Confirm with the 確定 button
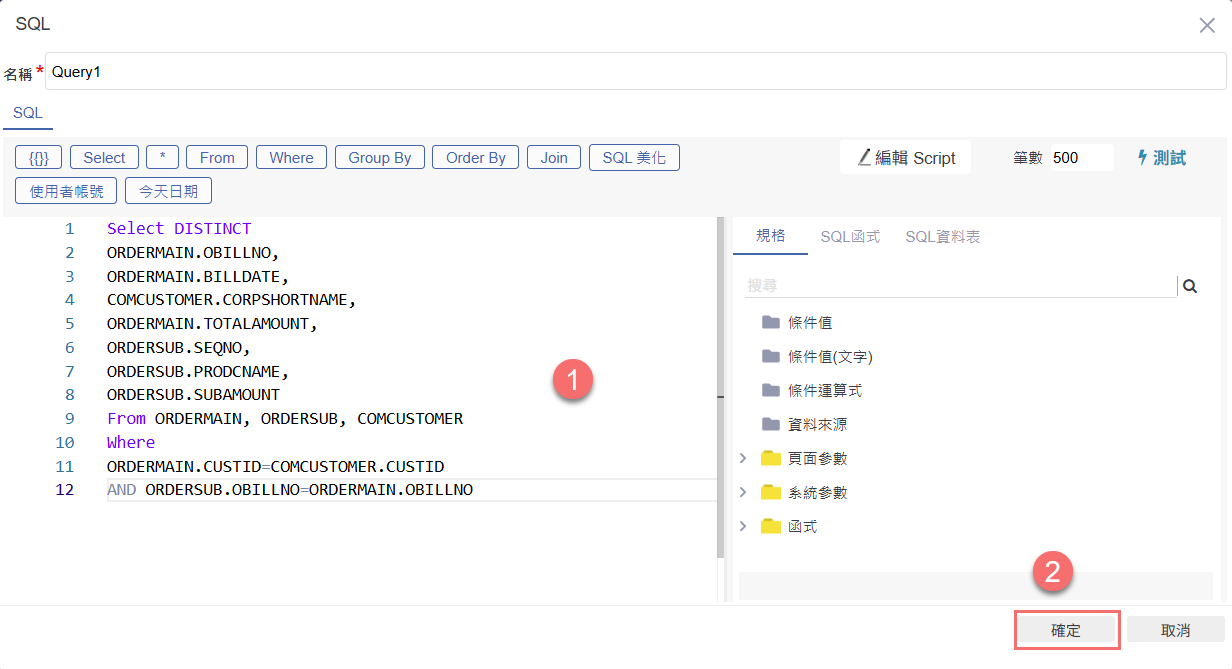Image resolution: width=1232 pixels, height=669 pixels. pyautogui.click(x=1066, y=631)
